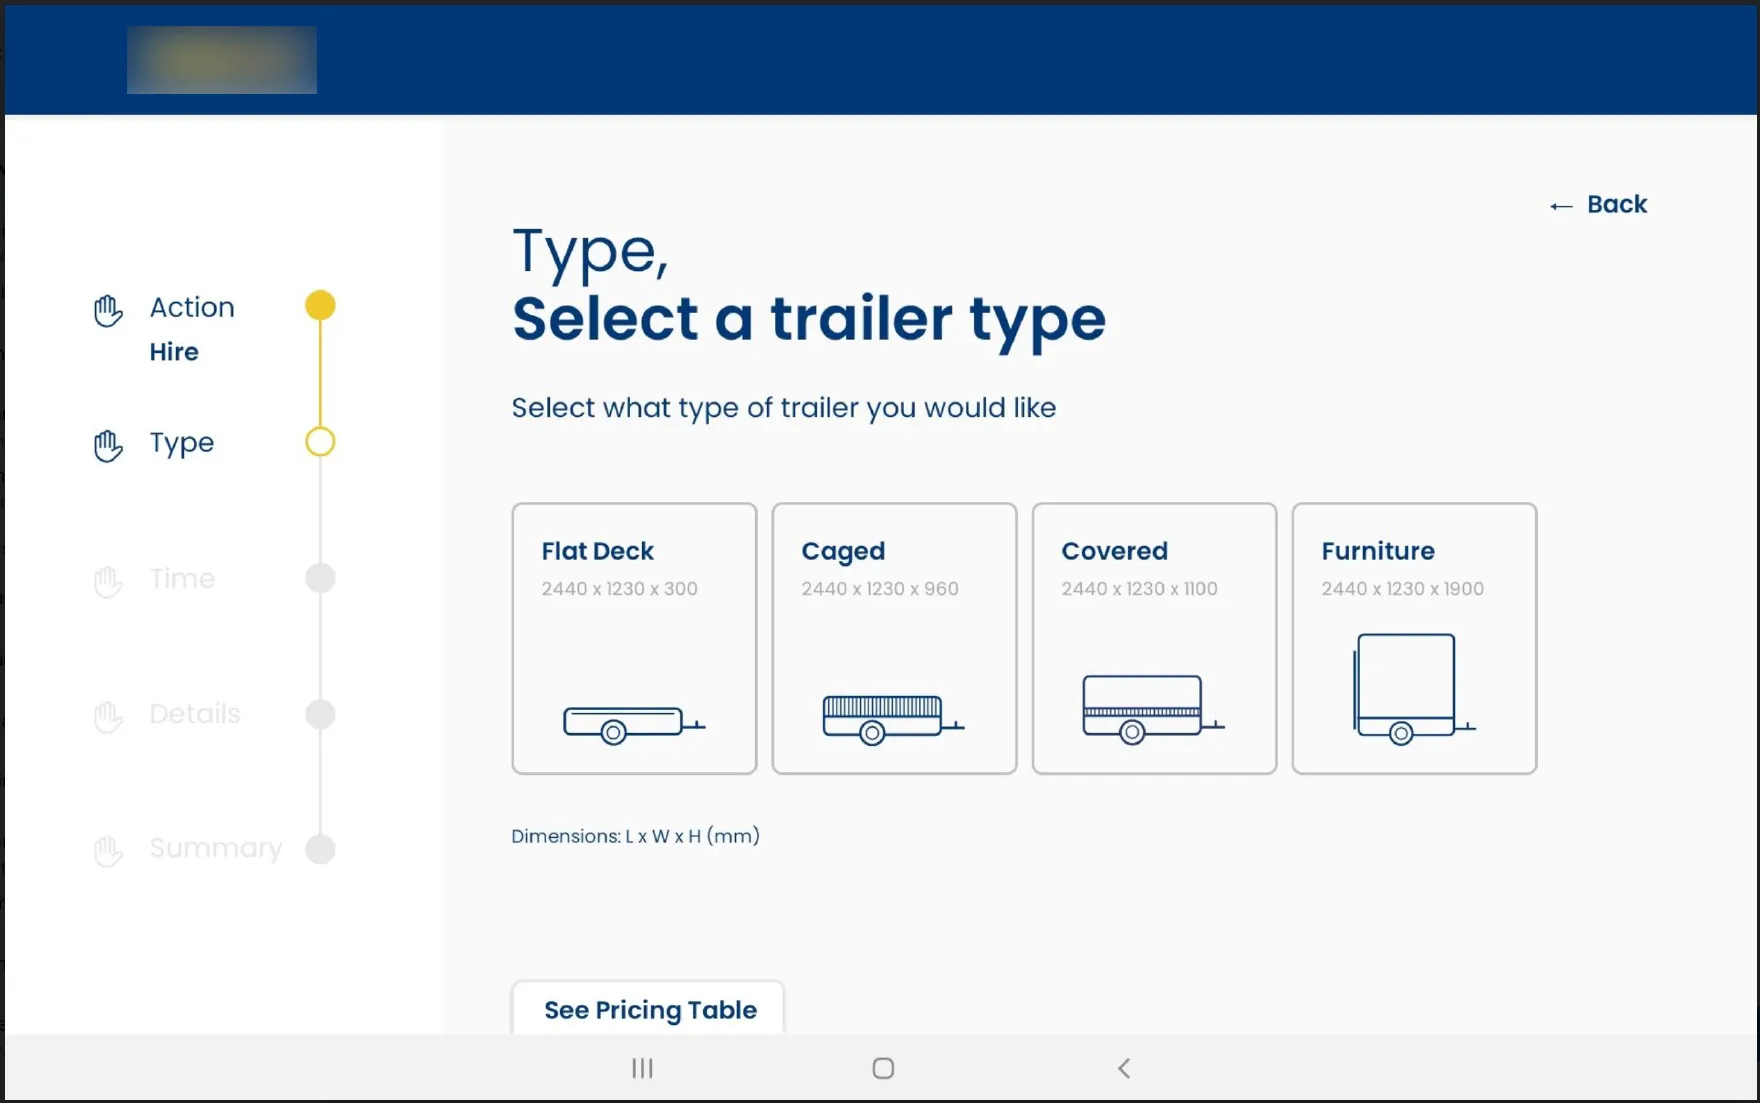Click the filled yellow Action progress dot

pos(320,305)
